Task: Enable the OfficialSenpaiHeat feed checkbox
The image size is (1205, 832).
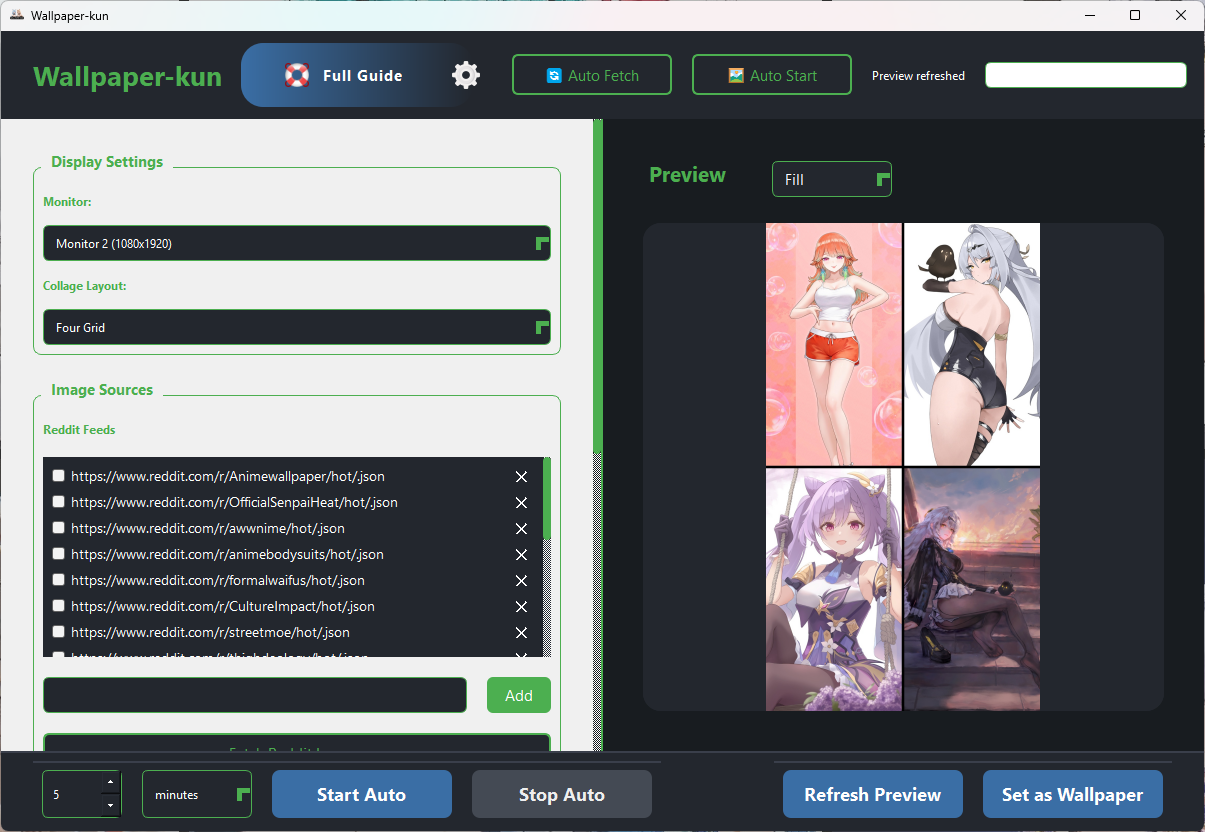Action: (x=59, y=502)
